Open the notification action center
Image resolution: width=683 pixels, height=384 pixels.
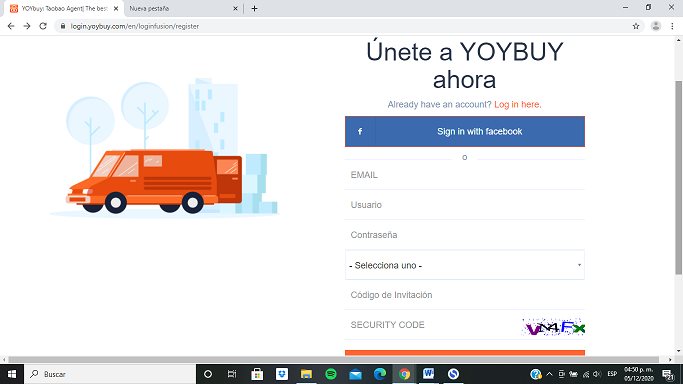668,374
